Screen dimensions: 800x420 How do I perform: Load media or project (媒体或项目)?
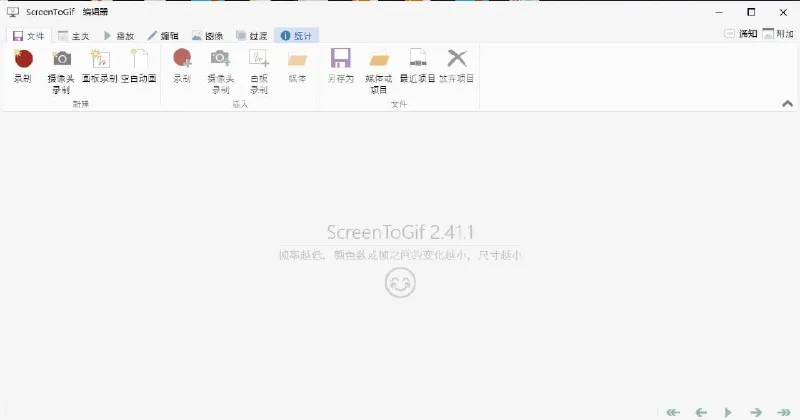tap(379, 71)
